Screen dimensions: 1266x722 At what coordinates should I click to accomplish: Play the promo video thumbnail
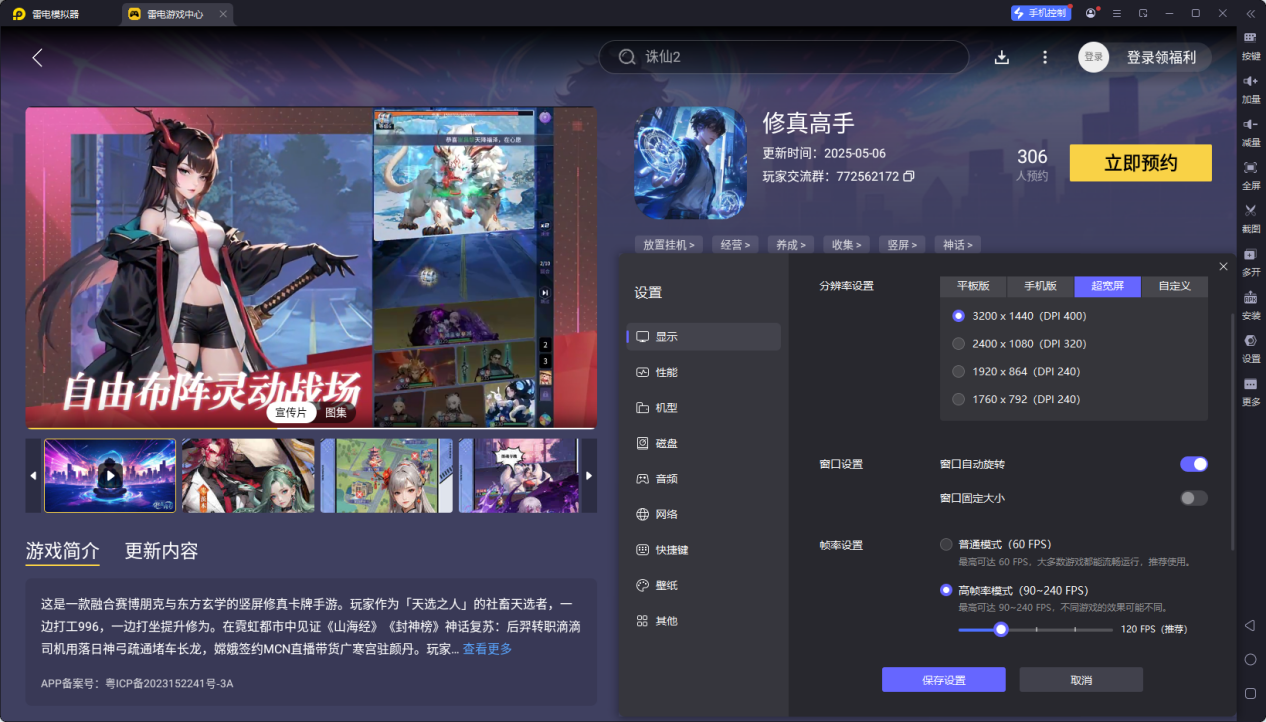pos(110,476)
